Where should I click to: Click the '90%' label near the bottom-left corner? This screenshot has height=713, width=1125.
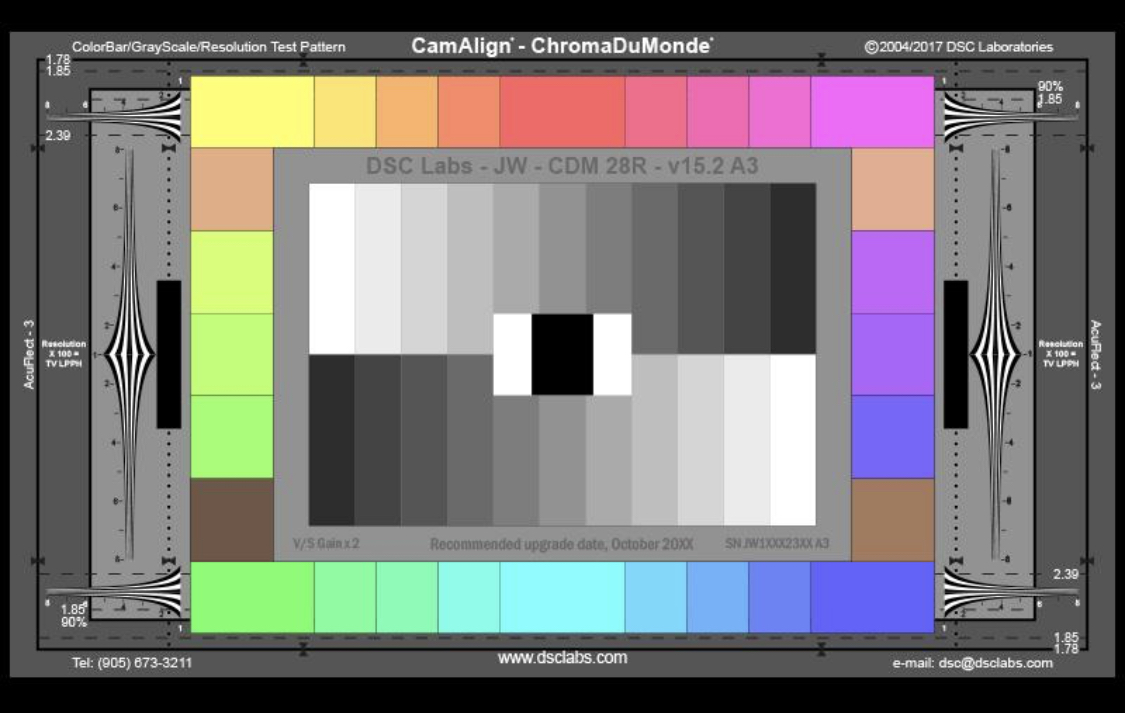[73, 623]
